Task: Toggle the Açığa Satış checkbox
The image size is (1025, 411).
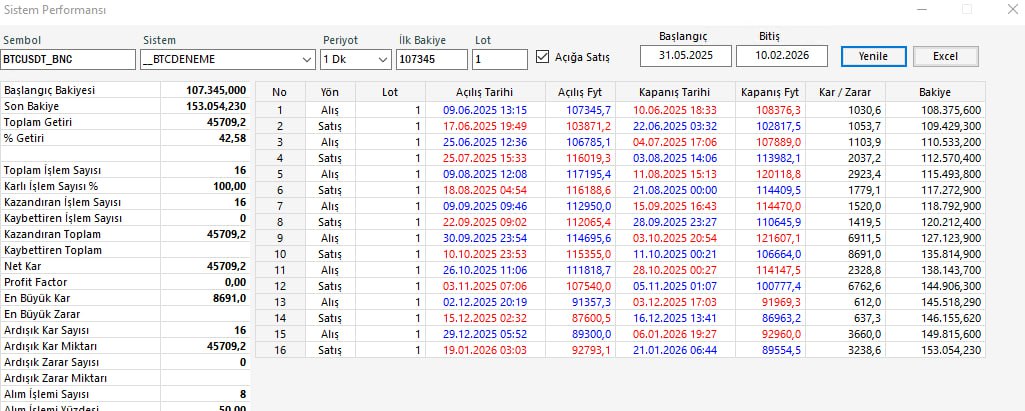Action: coord(542,57)
